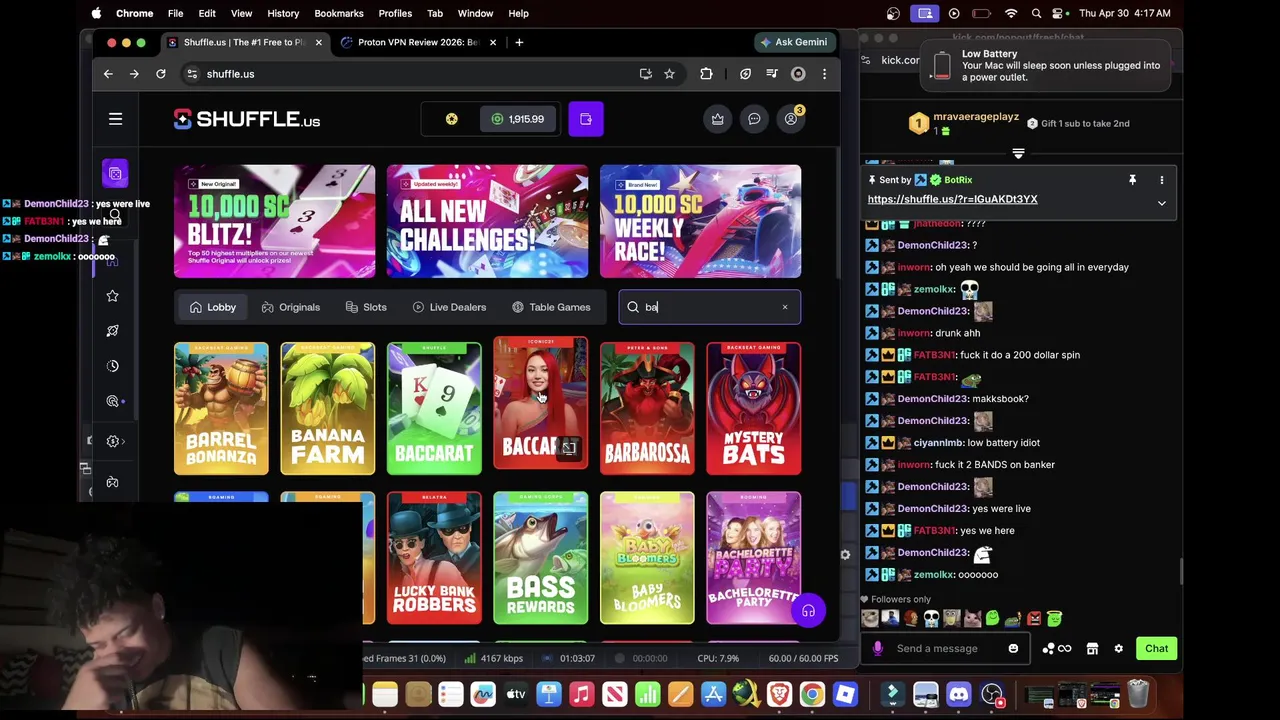Go back in Chrome
The width and height of the screenshot is (1280, 720).
coord(108,74)
